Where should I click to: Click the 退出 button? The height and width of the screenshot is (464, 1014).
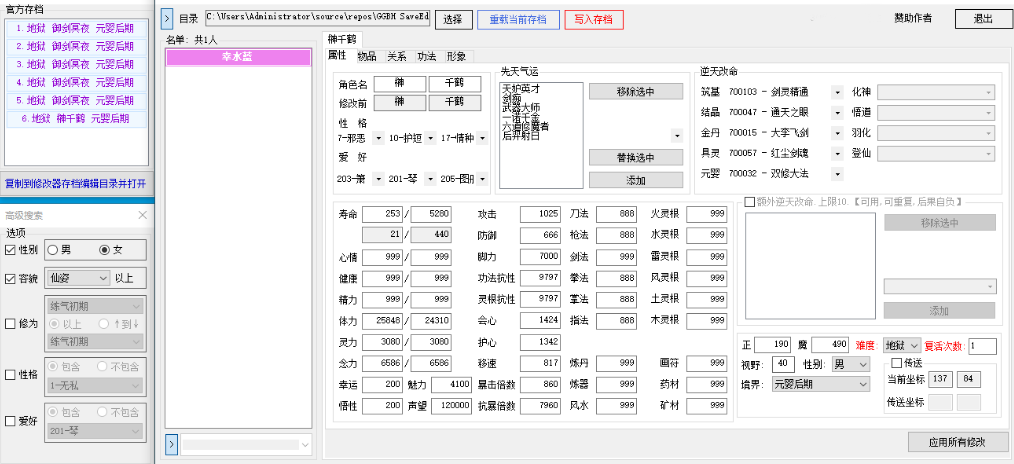pos(982,19)
